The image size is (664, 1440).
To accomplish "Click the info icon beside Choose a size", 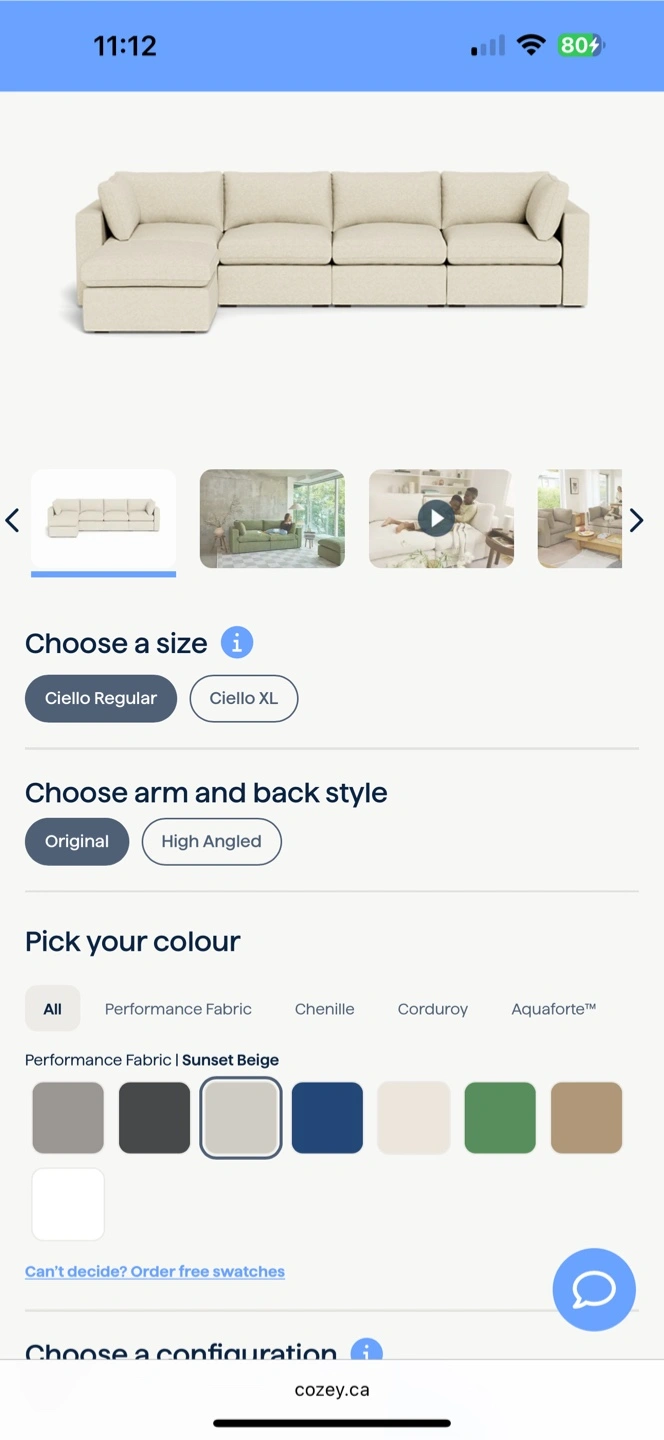I will tap(237, 643).
